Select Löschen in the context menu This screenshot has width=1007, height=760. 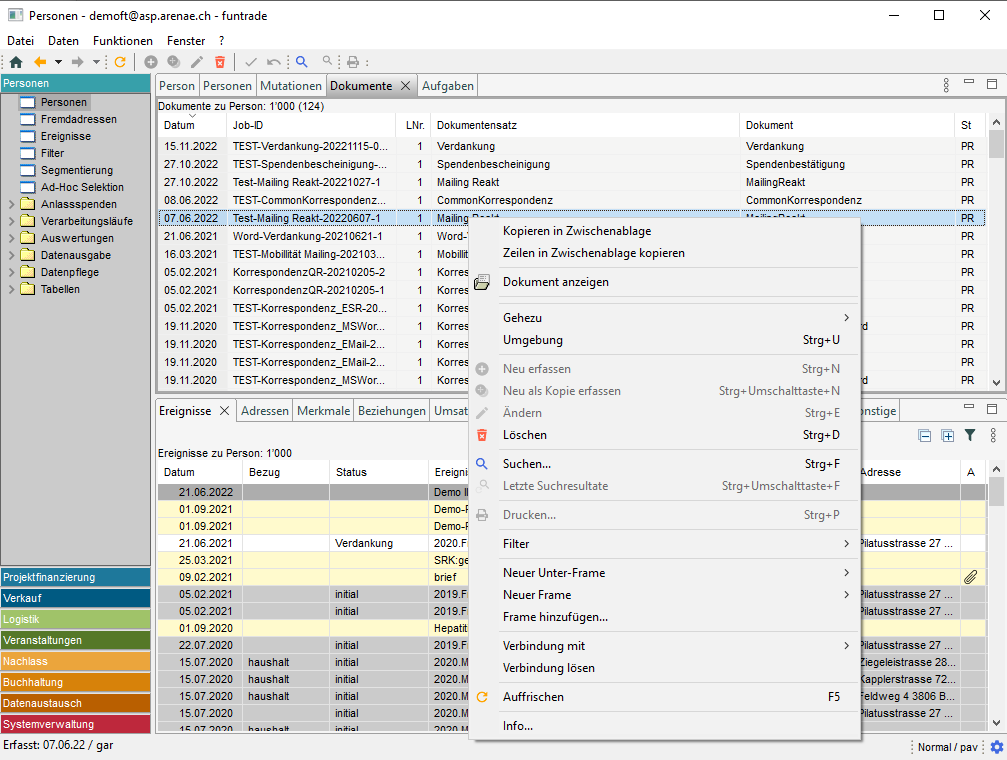click(x=525, y=435)
